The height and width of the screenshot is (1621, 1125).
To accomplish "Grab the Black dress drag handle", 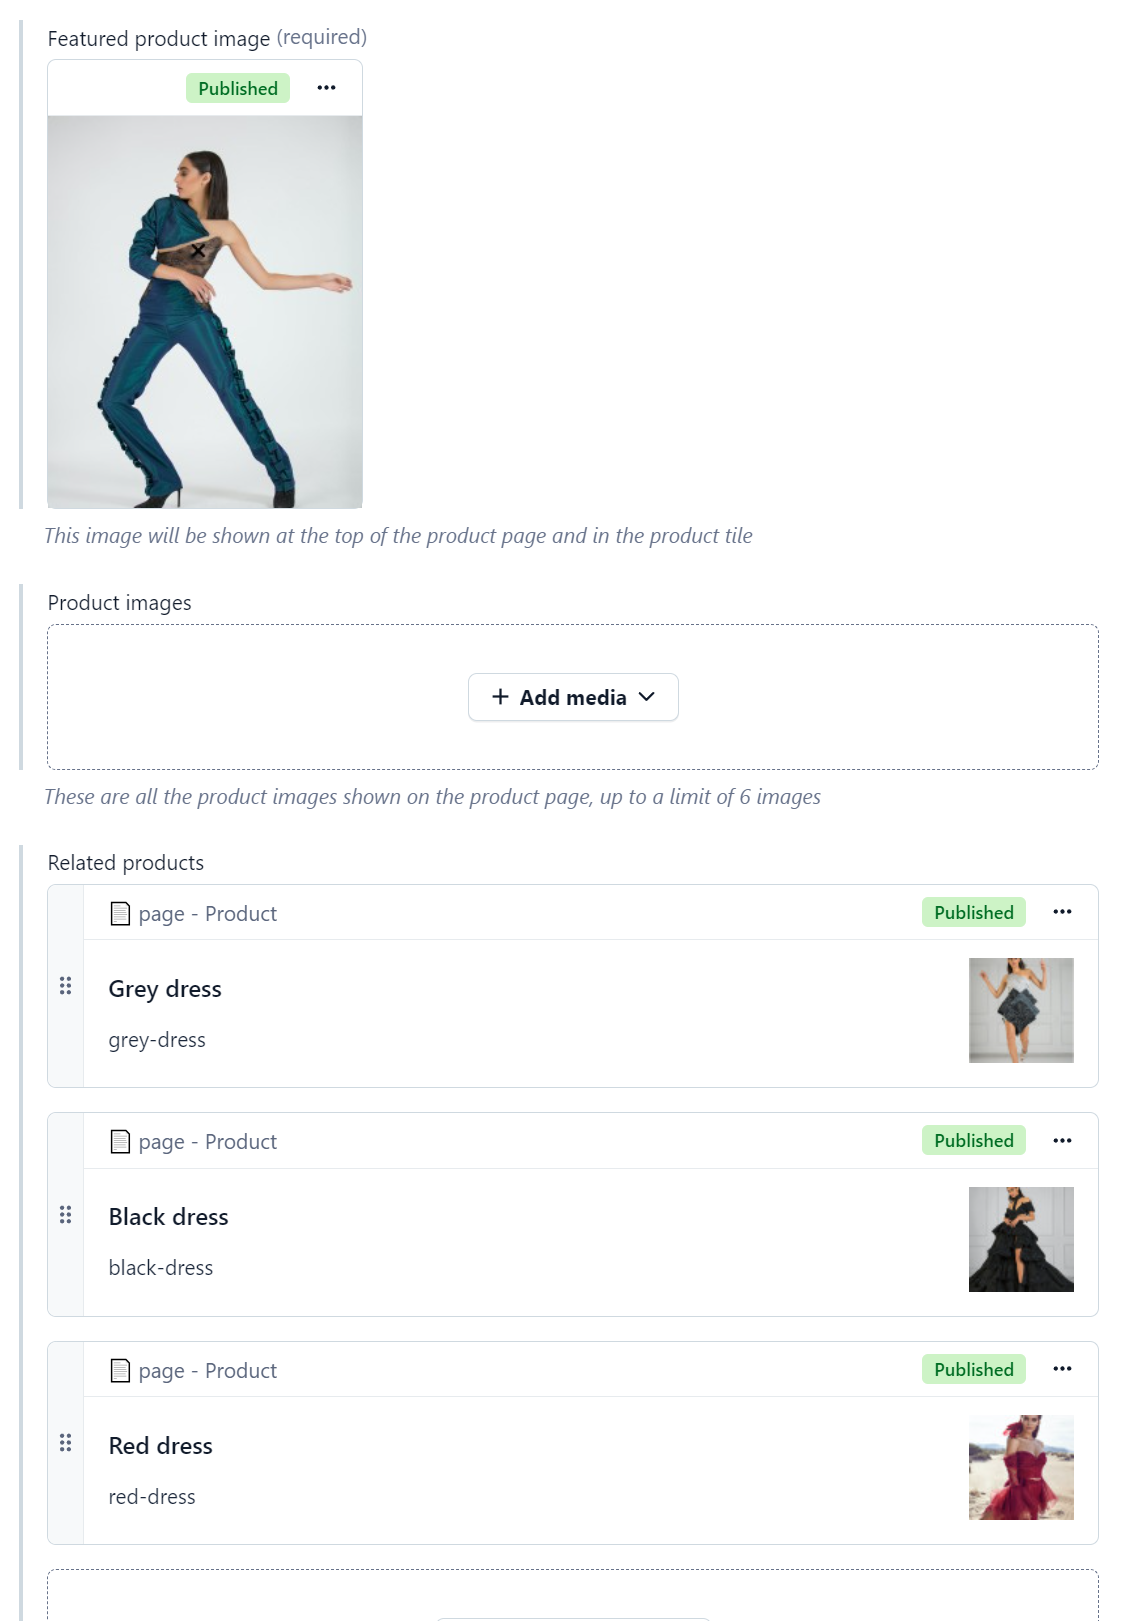I will coord(66,1214).
